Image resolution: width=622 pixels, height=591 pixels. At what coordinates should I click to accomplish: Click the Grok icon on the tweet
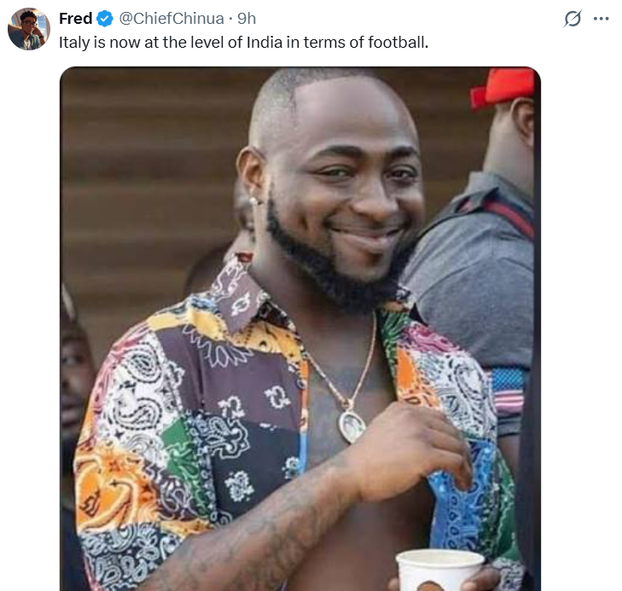pyautogui.click(x=573, y=19)
